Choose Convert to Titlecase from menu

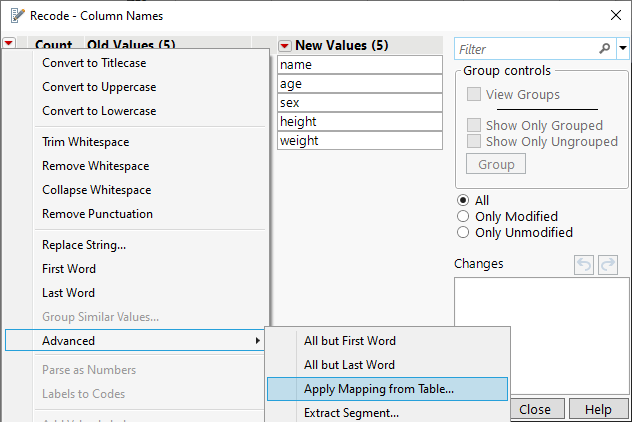tap(94, 62)
